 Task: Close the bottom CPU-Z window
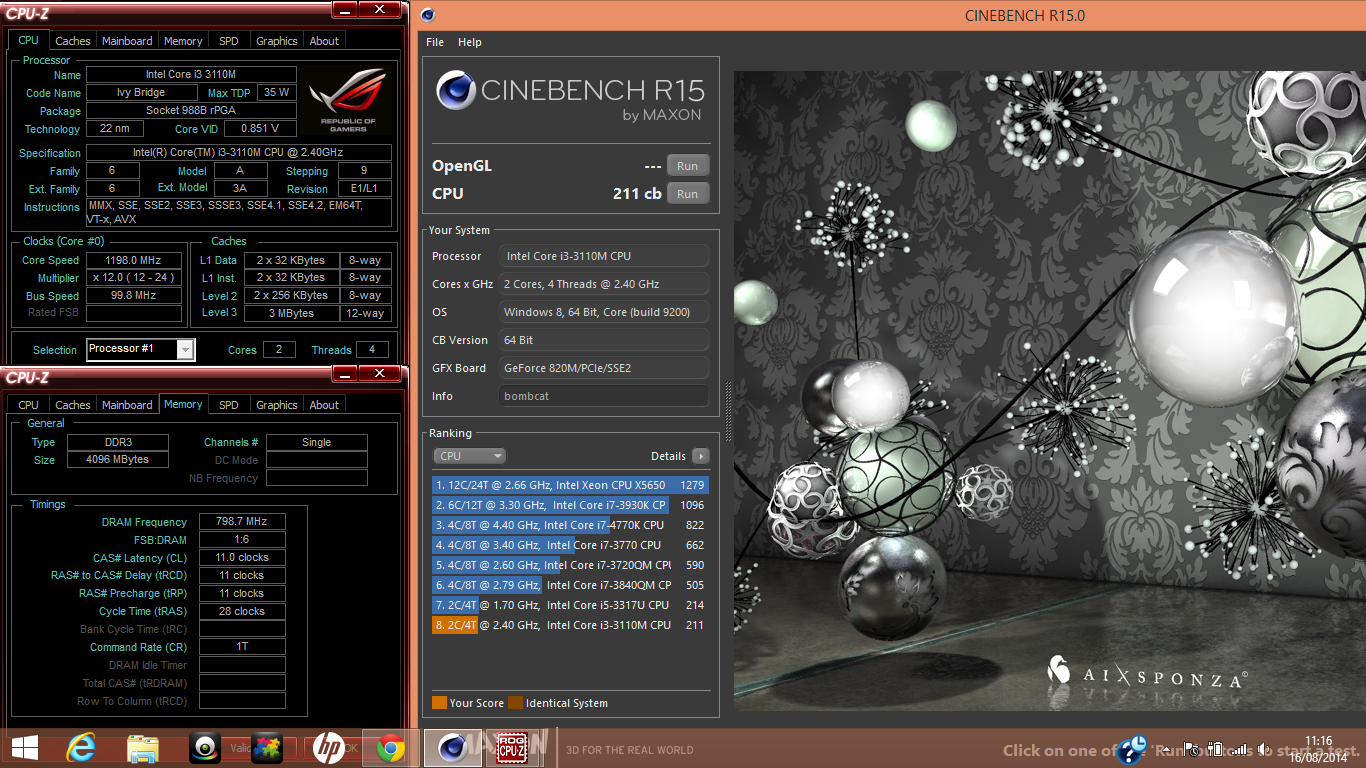coord(381,373)
